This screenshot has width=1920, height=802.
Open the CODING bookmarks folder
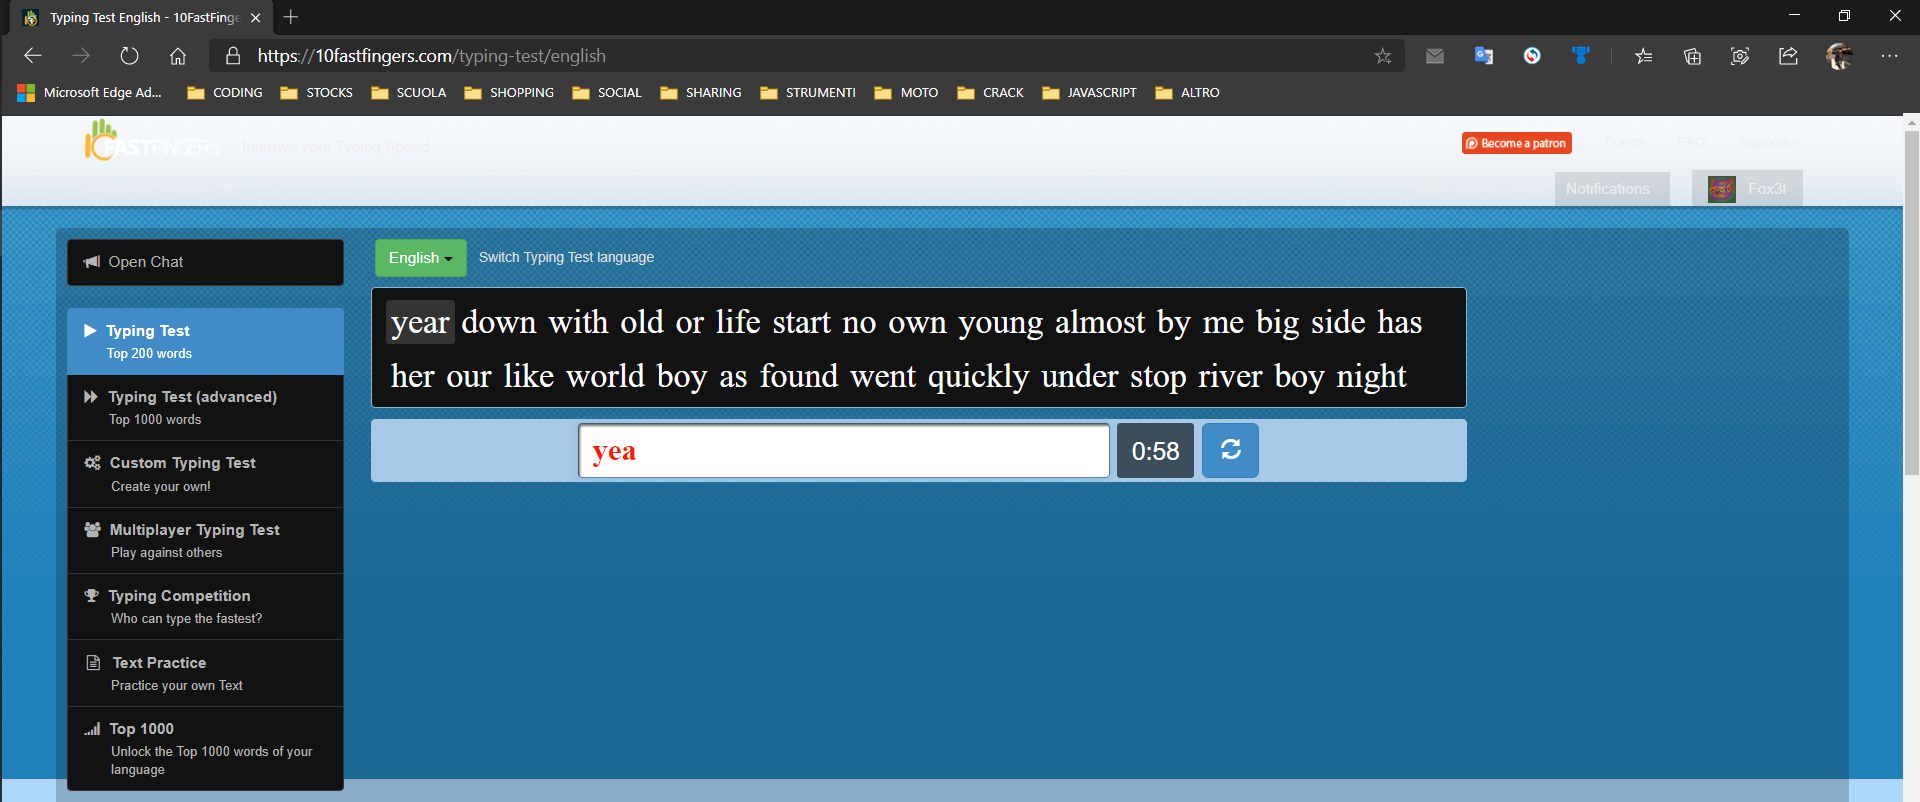pos(225,93)
